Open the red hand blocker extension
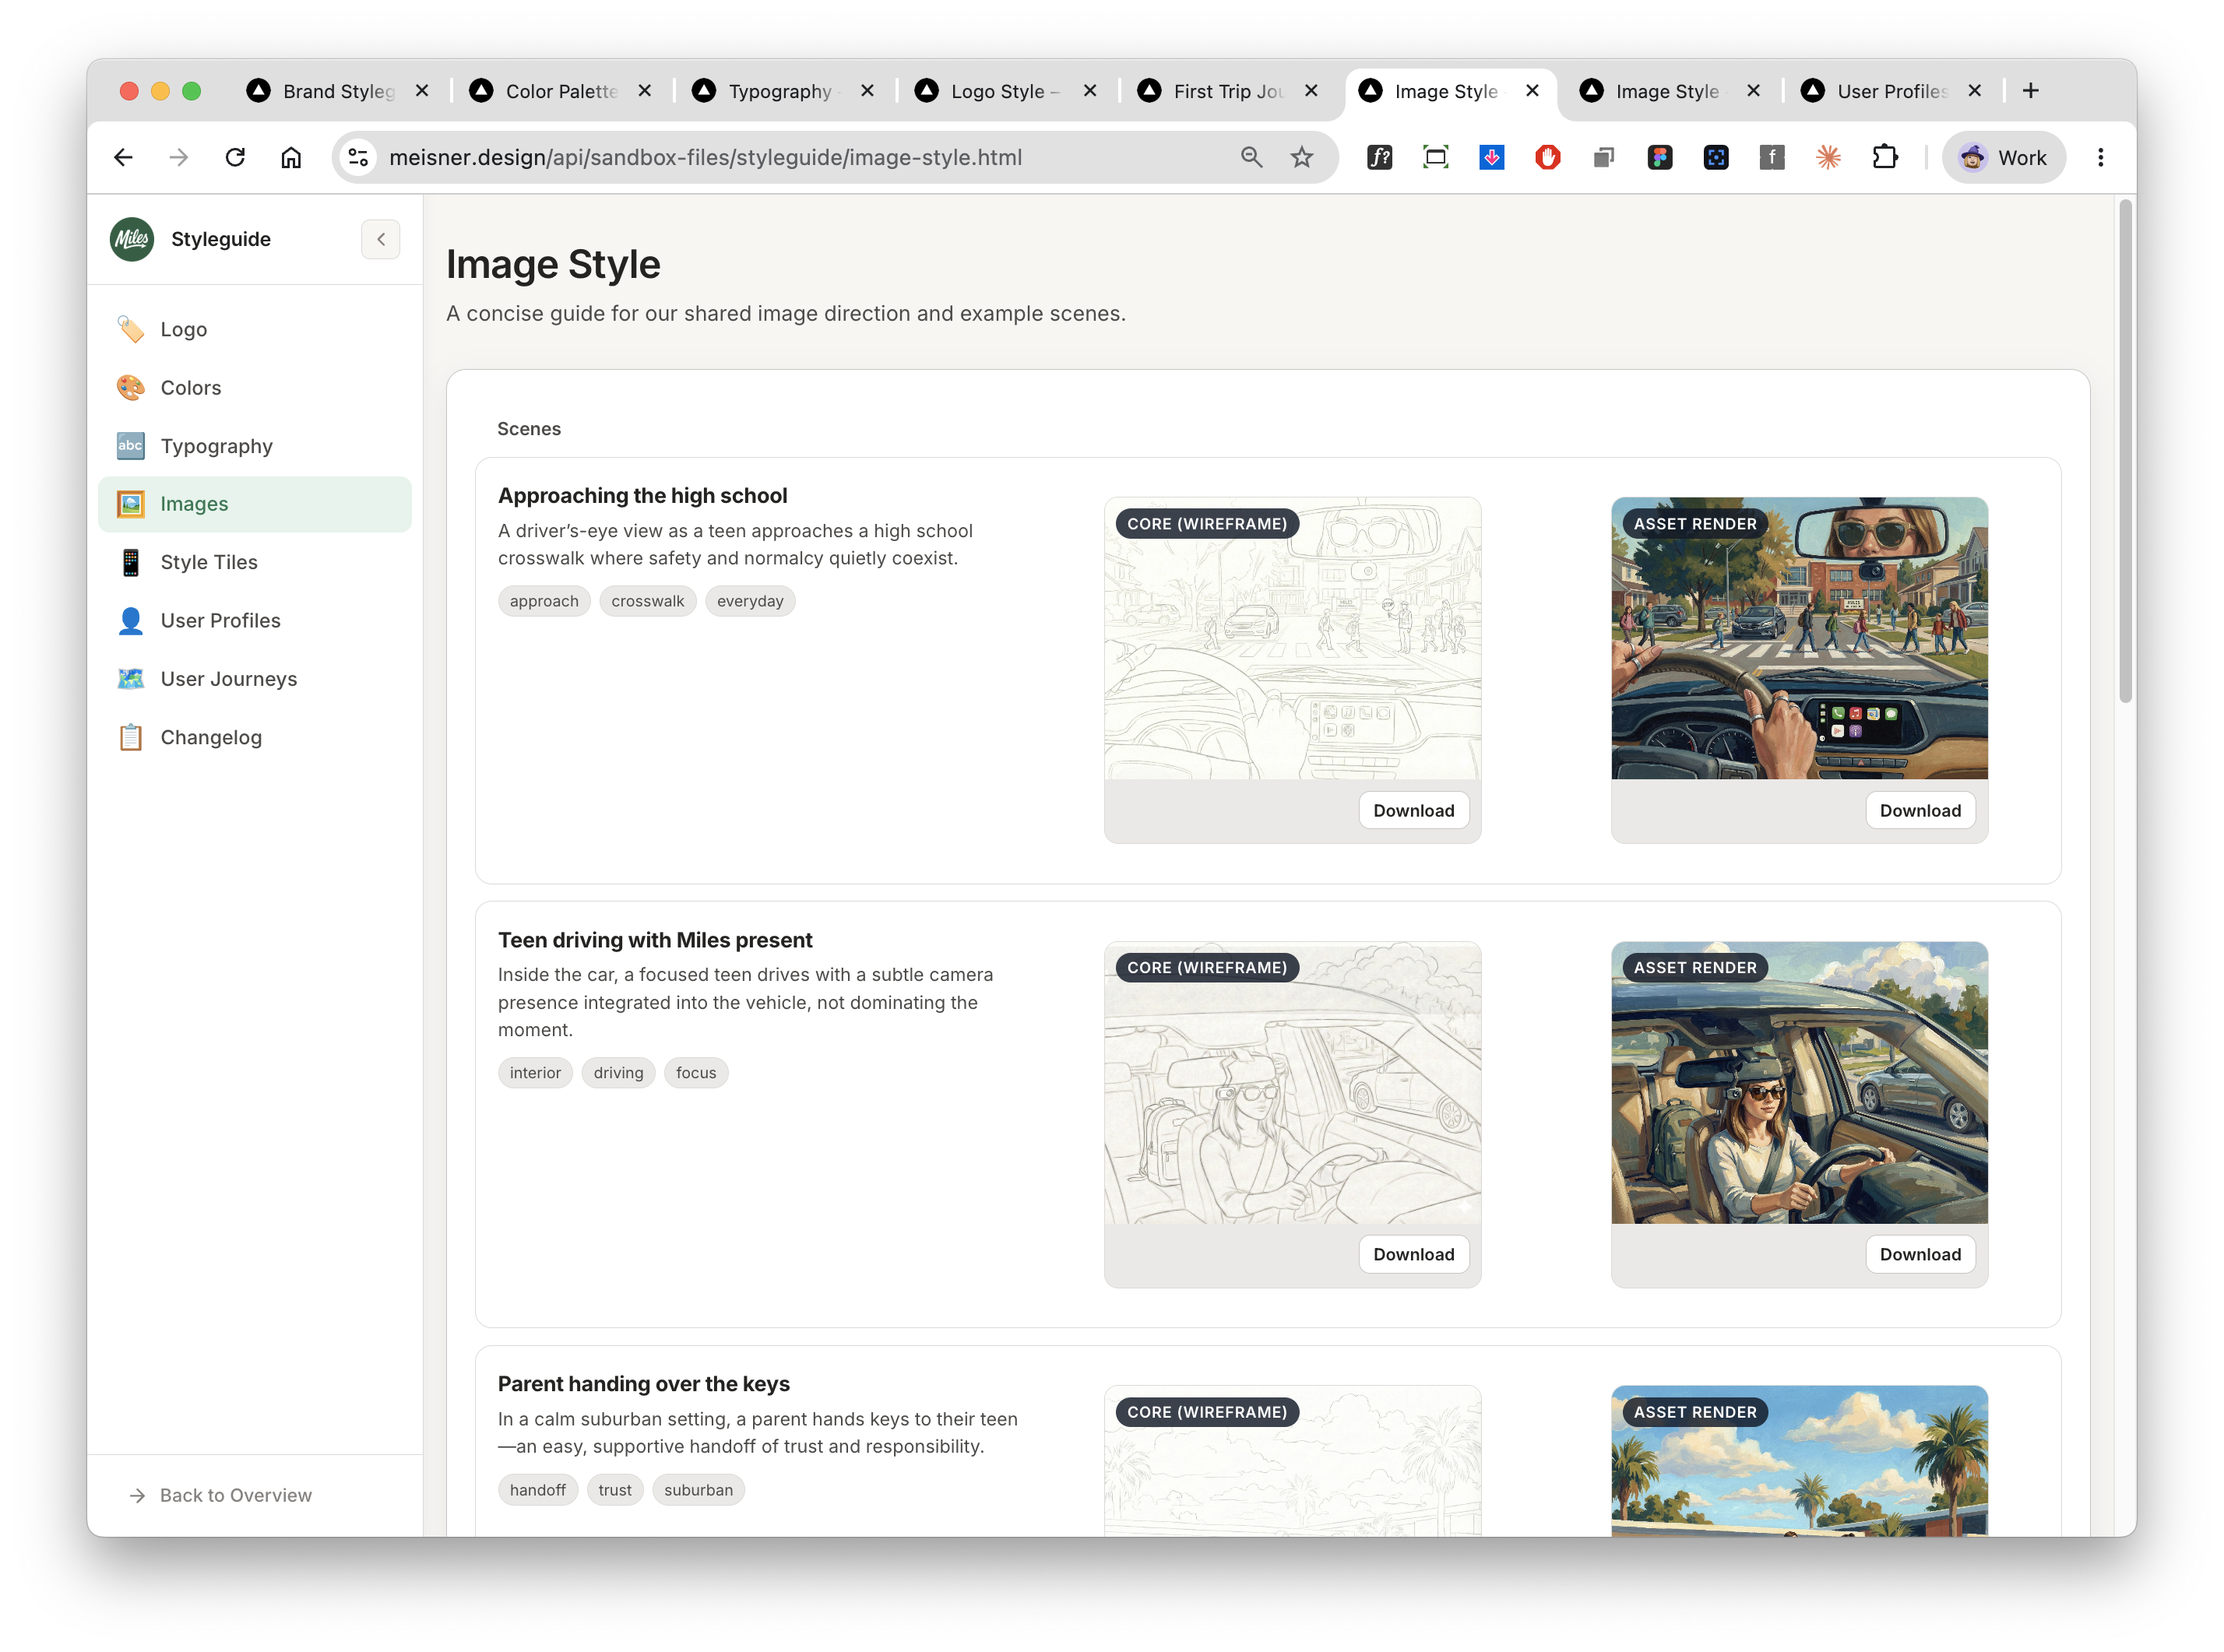The image size is (2224, 1652). click(1548, 157)
